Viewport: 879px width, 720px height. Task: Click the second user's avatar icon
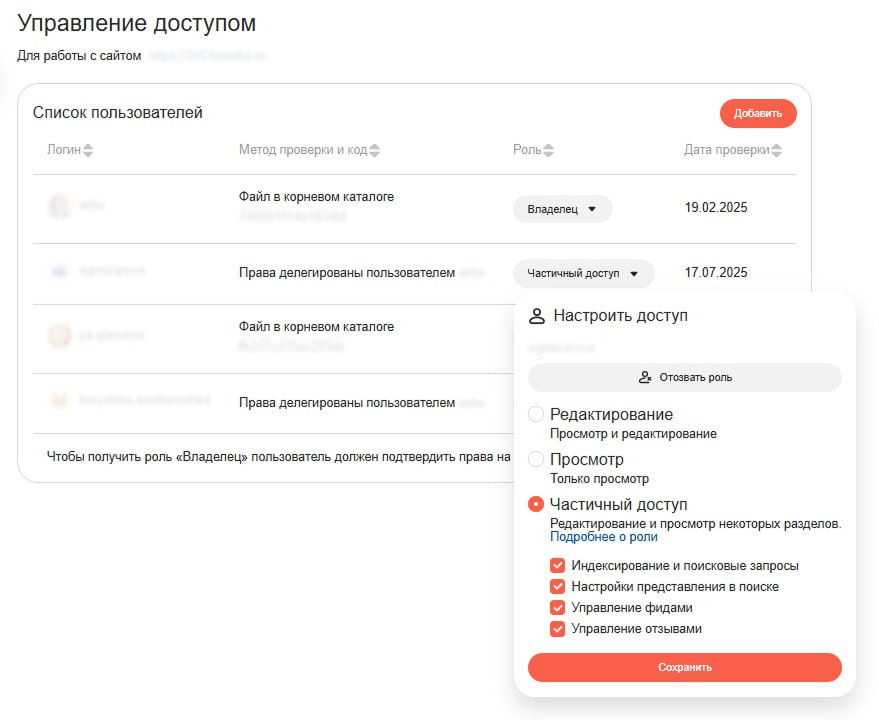pyautogui.click(x=59, y=271)
